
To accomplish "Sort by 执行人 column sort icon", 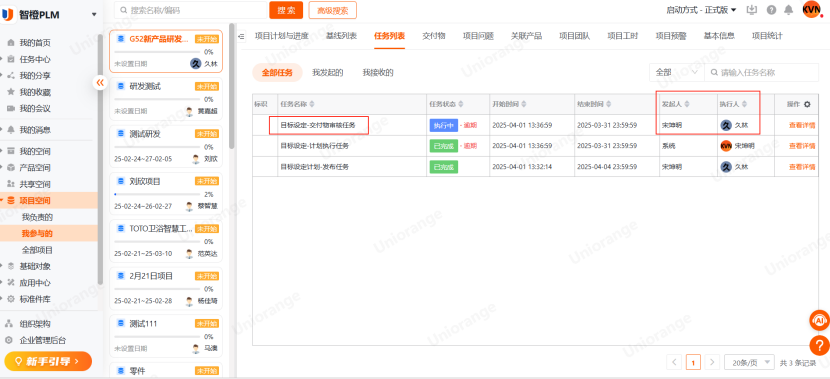I will point(744,104).
